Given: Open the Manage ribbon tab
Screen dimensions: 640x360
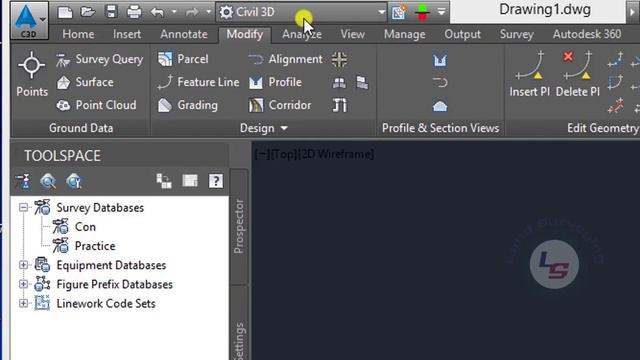Looking at the screenshot, I should point(404,34).
